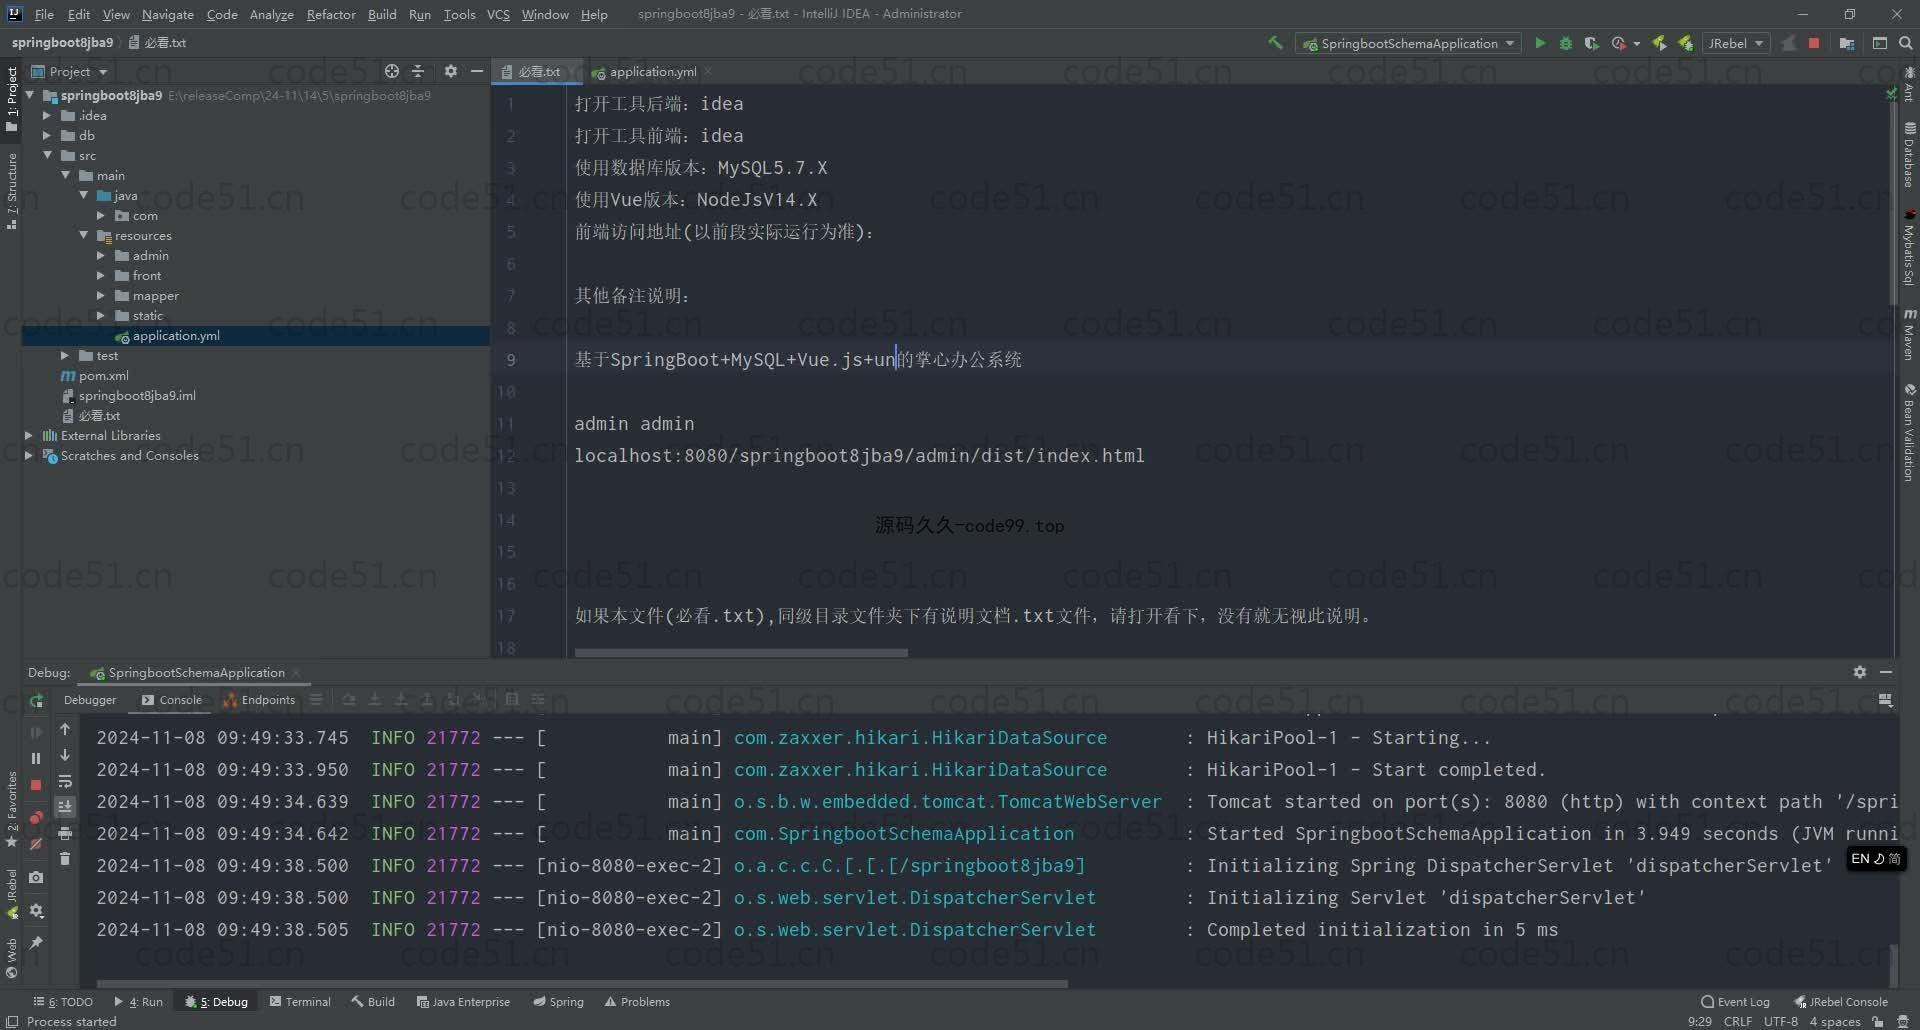The width and height of the screenshot is (1920, 1030).
Task: Expand the db folder
Action: (x=46, y=135)
